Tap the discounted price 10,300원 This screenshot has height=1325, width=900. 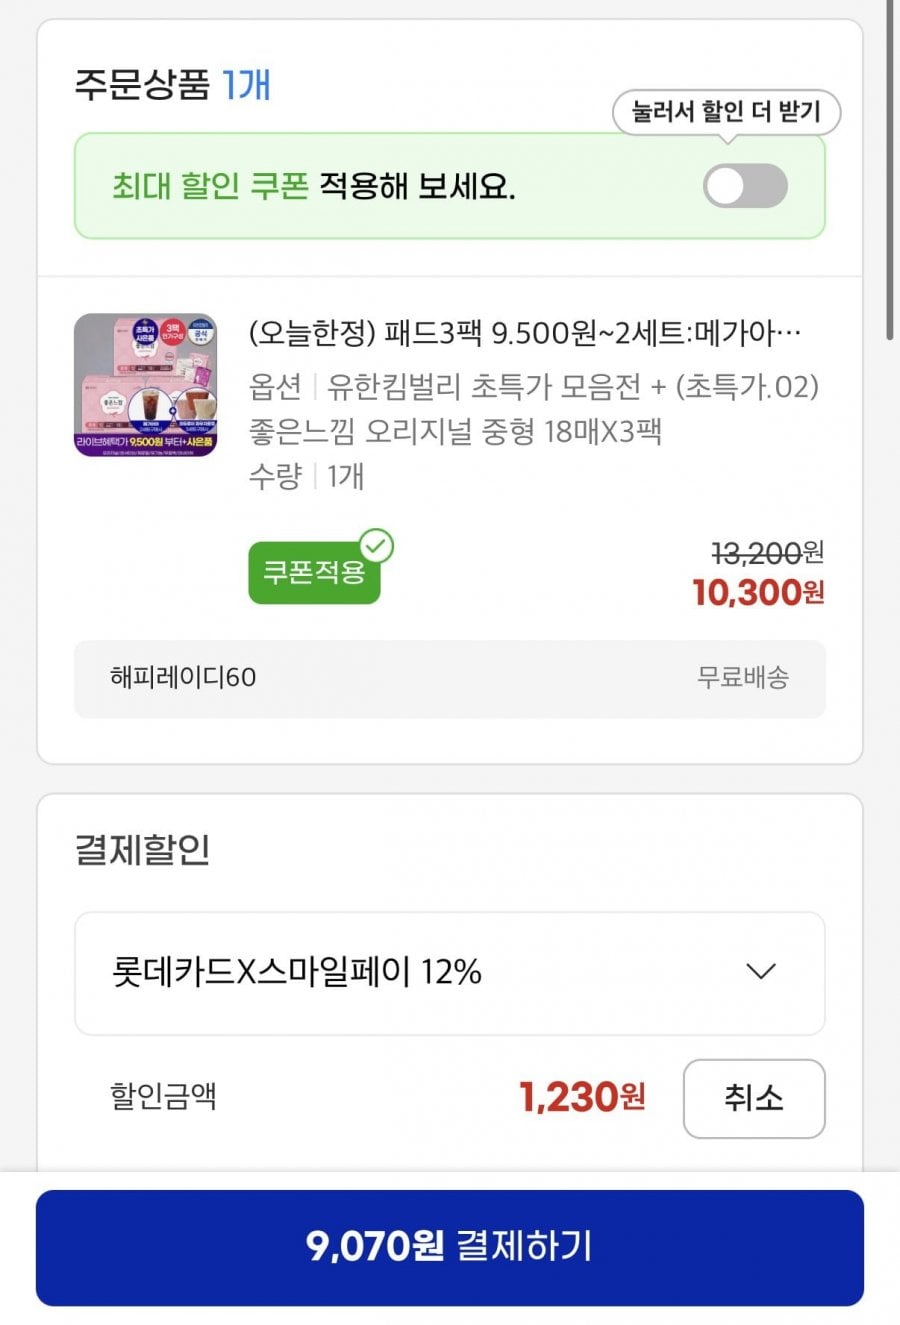click(758, 593)
